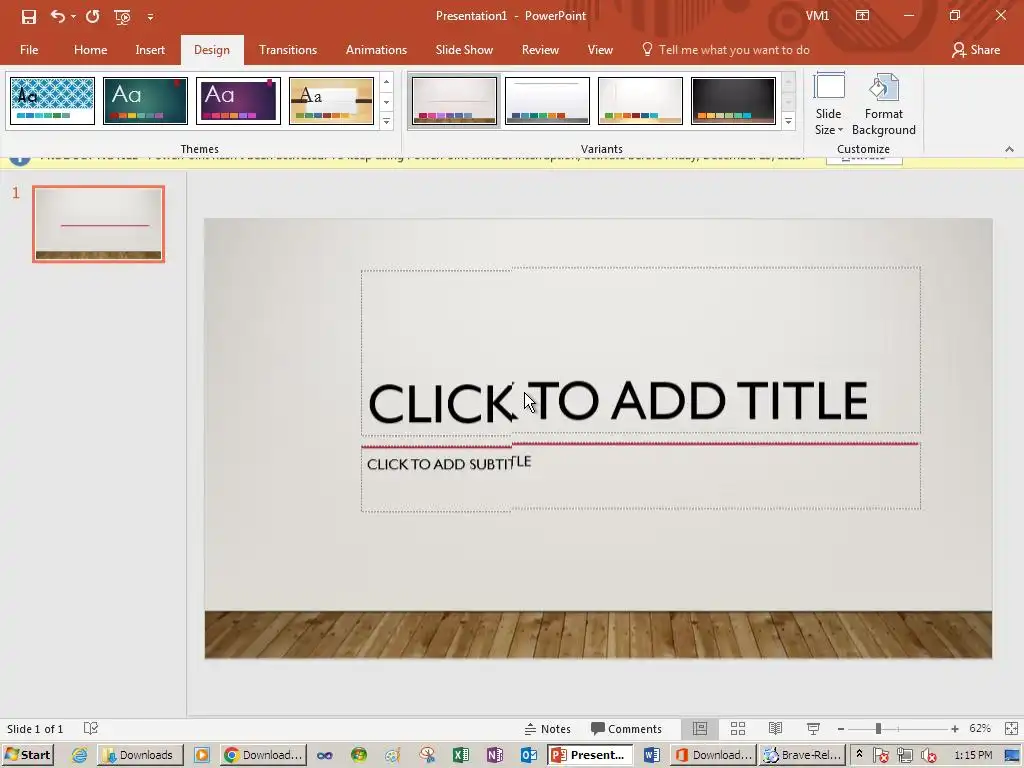
Task: Expand the Themes gallery More arrow
Action: coord(386,121)
